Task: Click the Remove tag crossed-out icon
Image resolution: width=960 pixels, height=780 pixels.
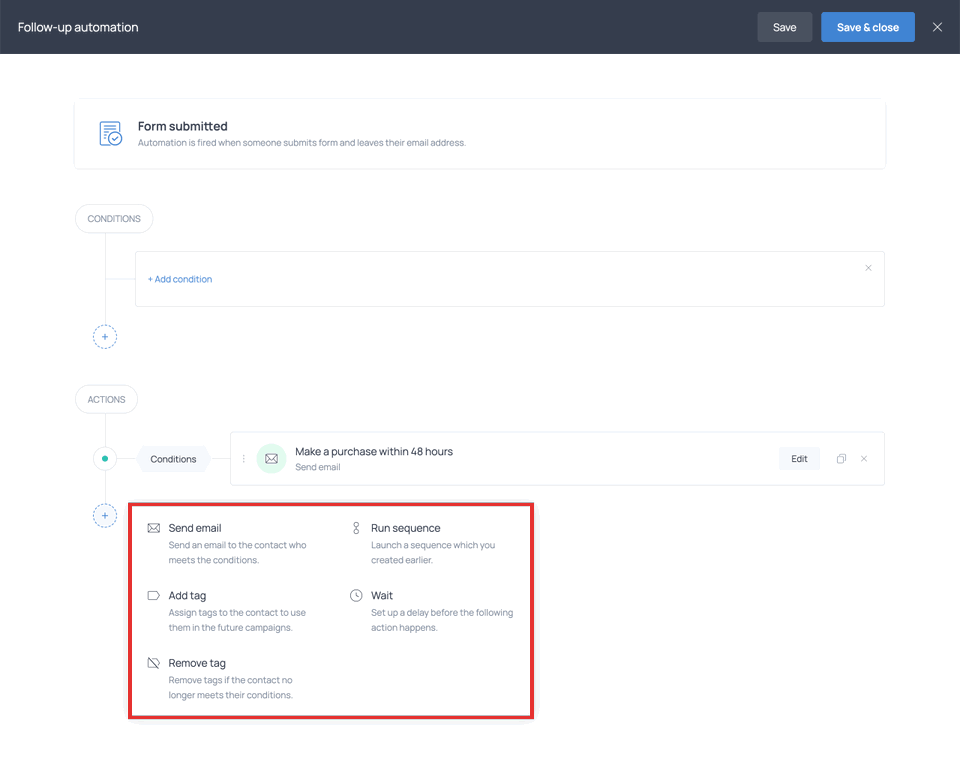Action: (153, 663)
